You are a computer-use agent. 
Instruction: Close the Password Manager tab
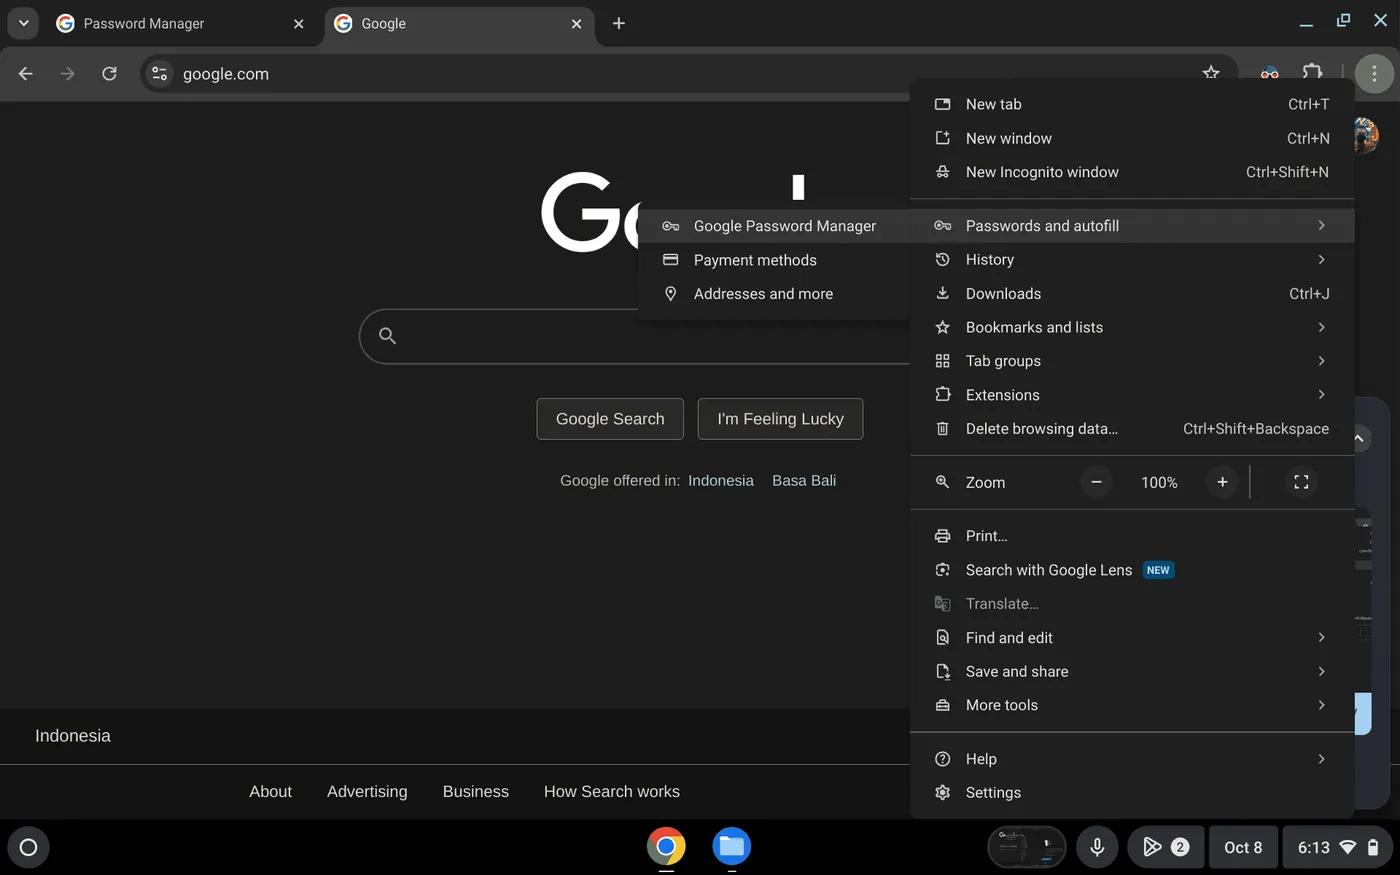pyautogui.click(x=298, y=24)
